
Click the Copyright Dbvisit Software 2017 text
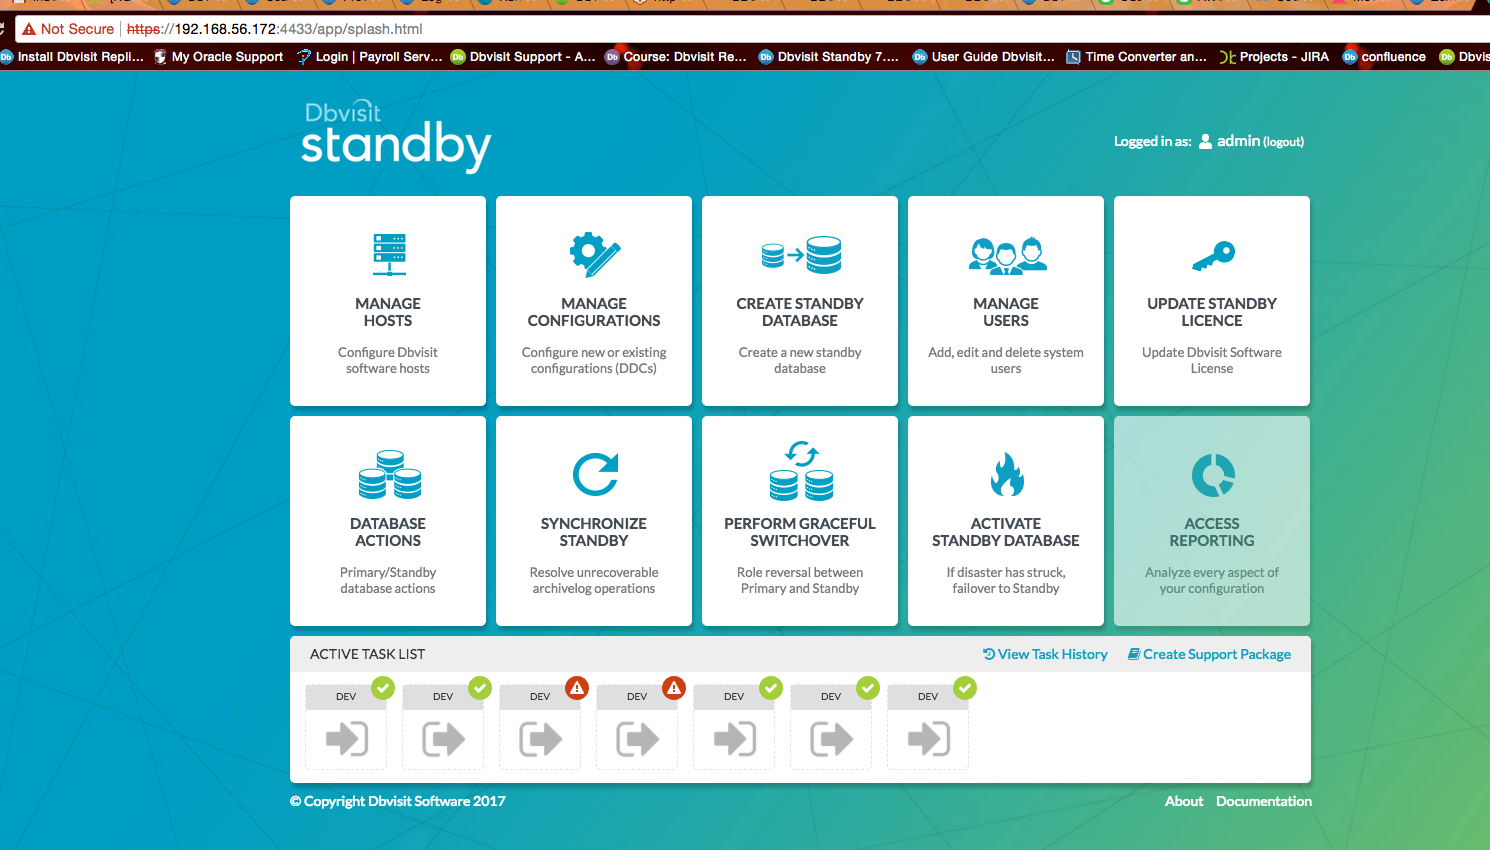(x=398, y=801)
